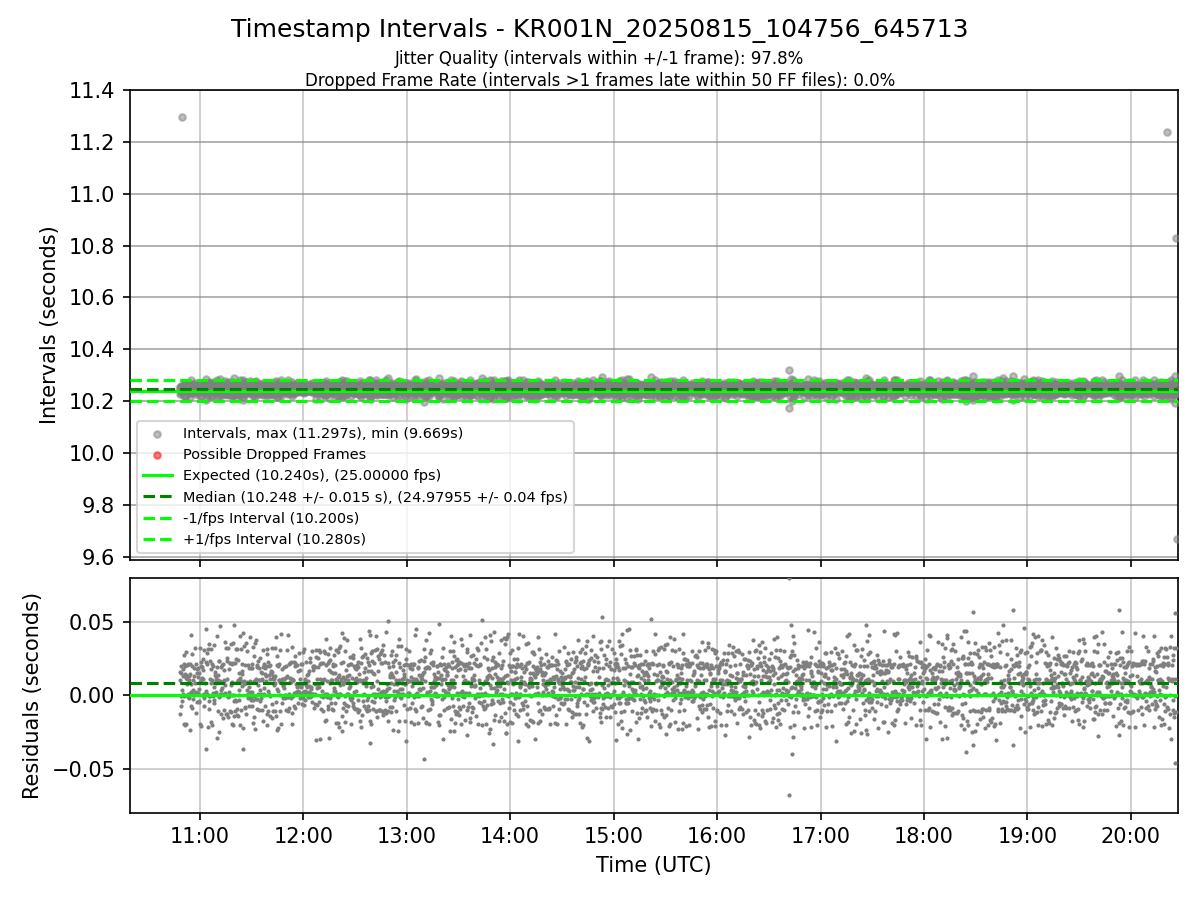Click the 15:00 time tick label

point(613,835)
